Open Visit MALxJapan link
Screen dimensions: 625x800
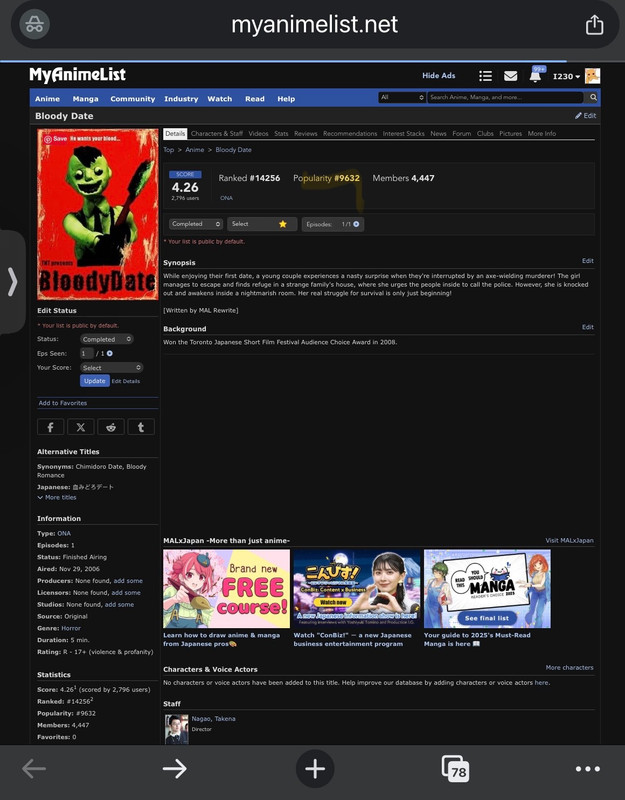click(569, 540)
